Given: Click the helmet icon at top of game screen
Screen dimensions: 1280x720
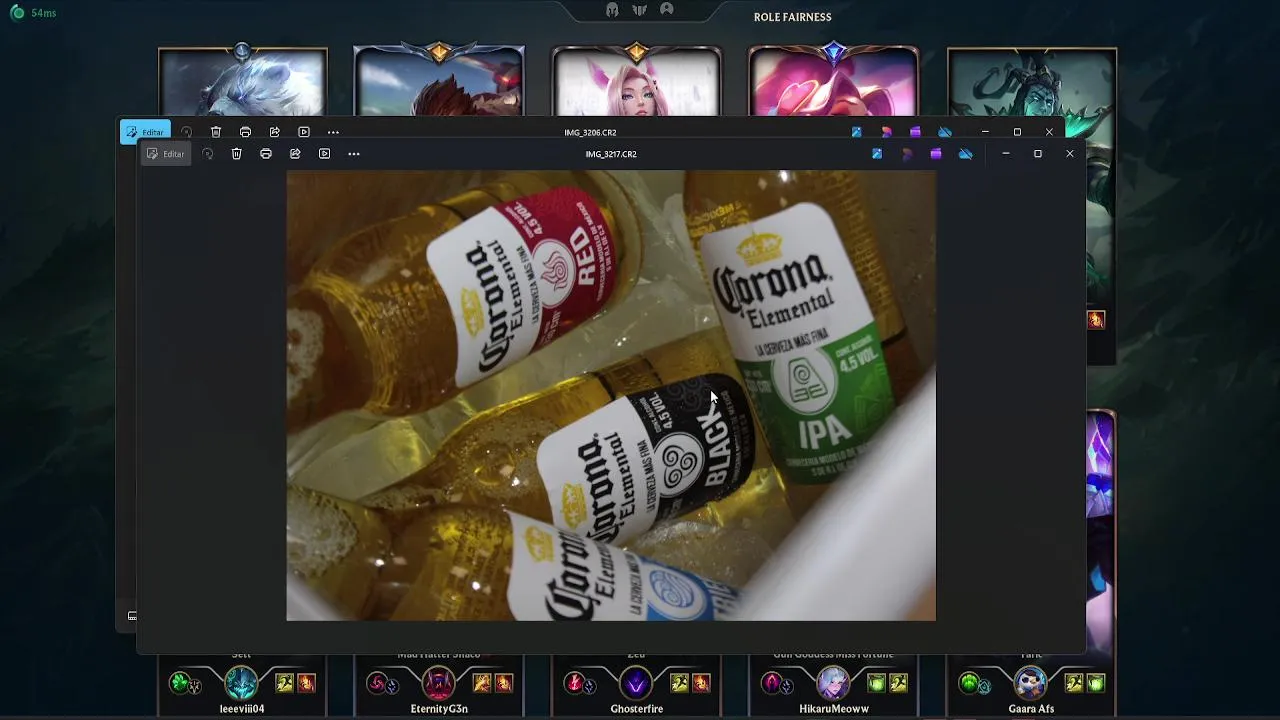Looking at the screenshot, I should pyautogui.click(x=612, y=10).
